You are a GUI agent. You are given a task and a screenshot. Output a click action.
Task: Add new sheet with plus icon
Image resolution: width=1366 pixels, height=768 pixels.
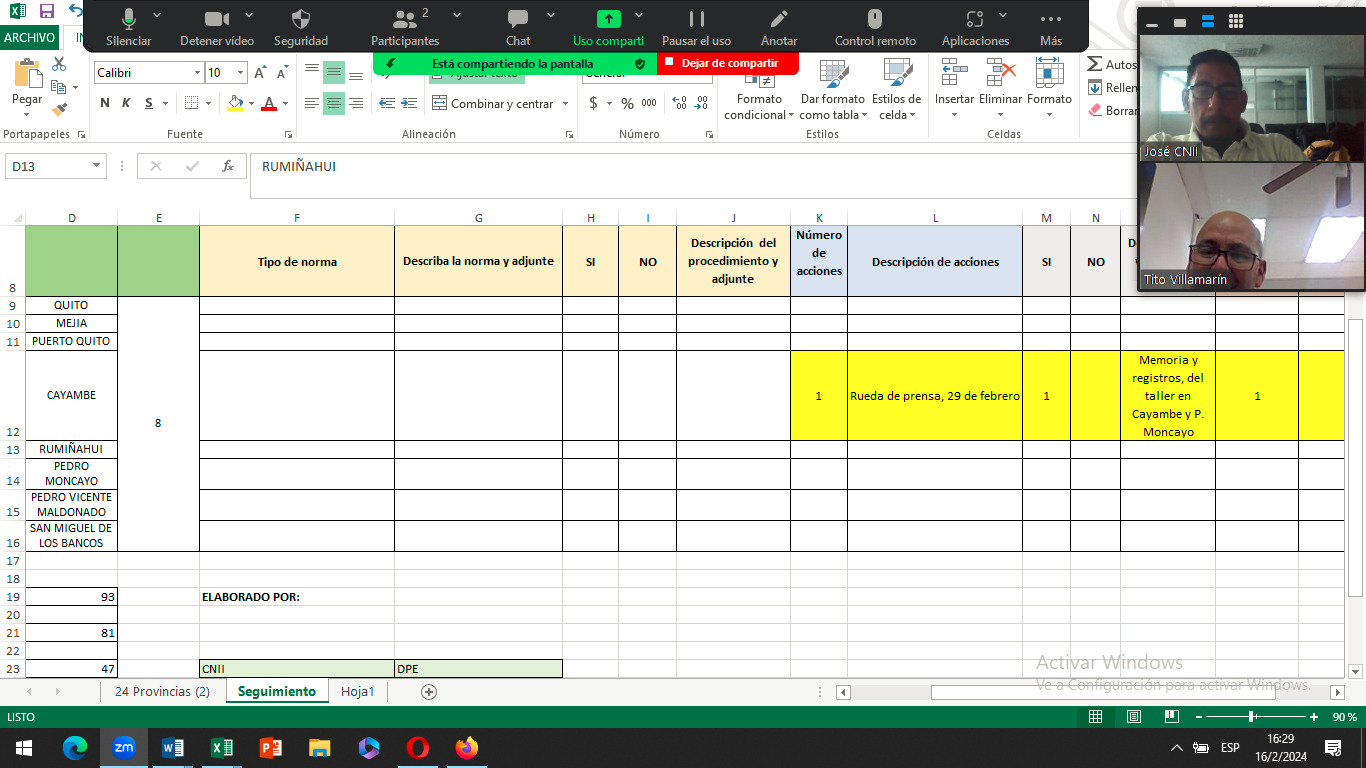[x=429, y=692]
